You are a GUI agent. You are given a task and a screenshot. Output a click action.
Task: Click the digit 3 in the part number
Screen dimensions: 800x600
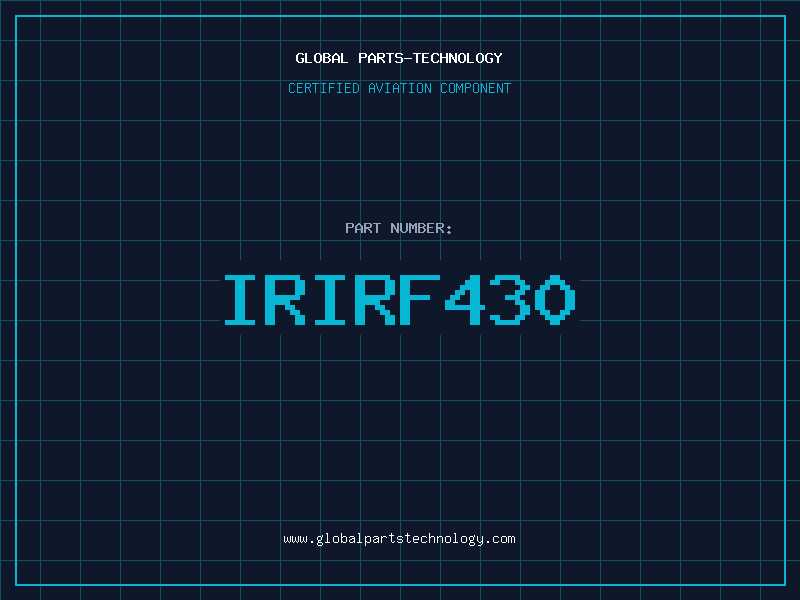point(511,300)
